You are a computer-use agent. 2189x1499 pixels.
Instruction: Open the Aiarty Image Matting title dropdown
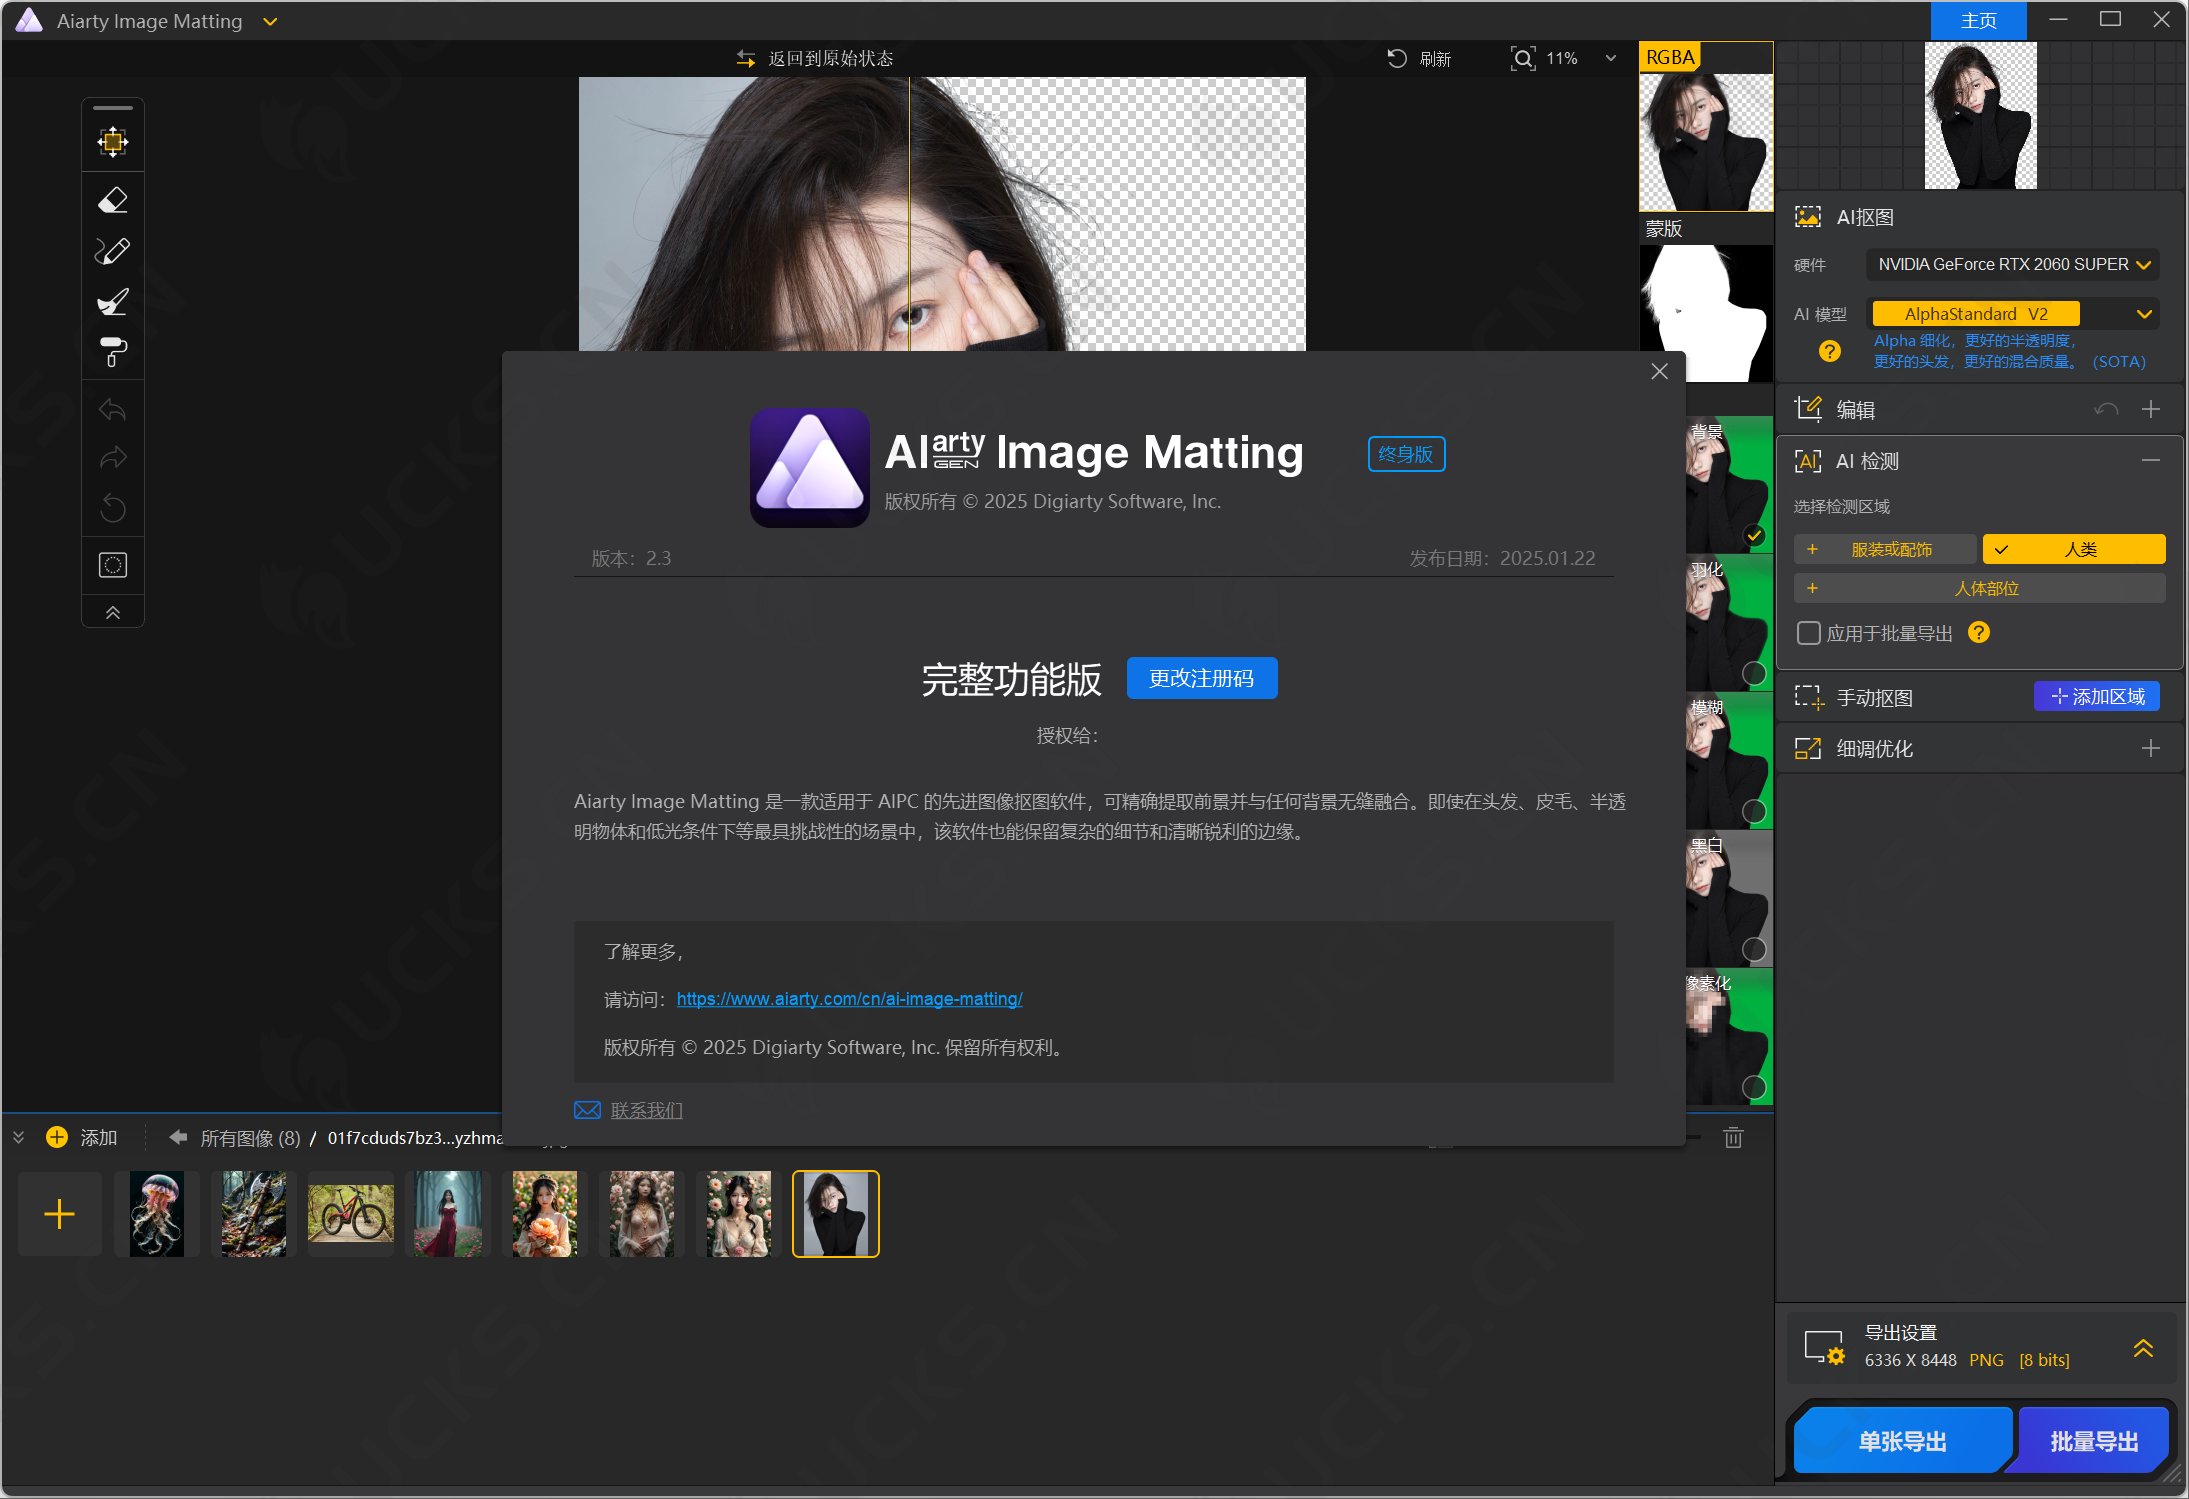click(x=269, y=21)
